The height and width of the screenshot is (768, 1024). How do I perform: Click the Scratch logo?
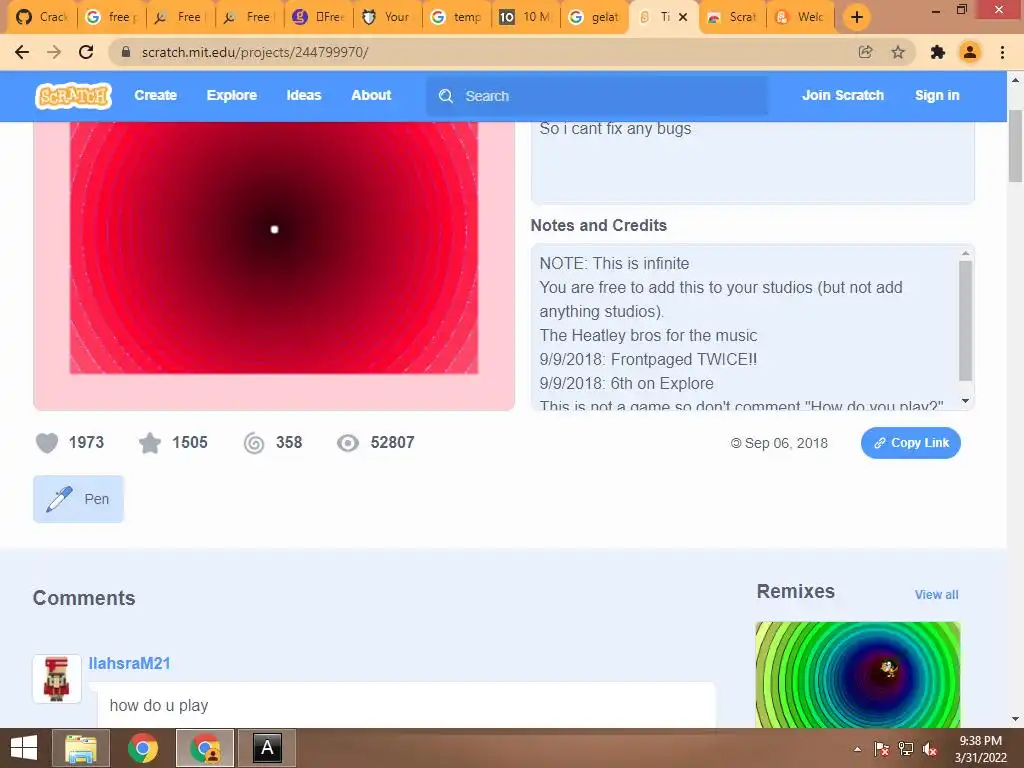pyautogui.click(x=73, y=95)
